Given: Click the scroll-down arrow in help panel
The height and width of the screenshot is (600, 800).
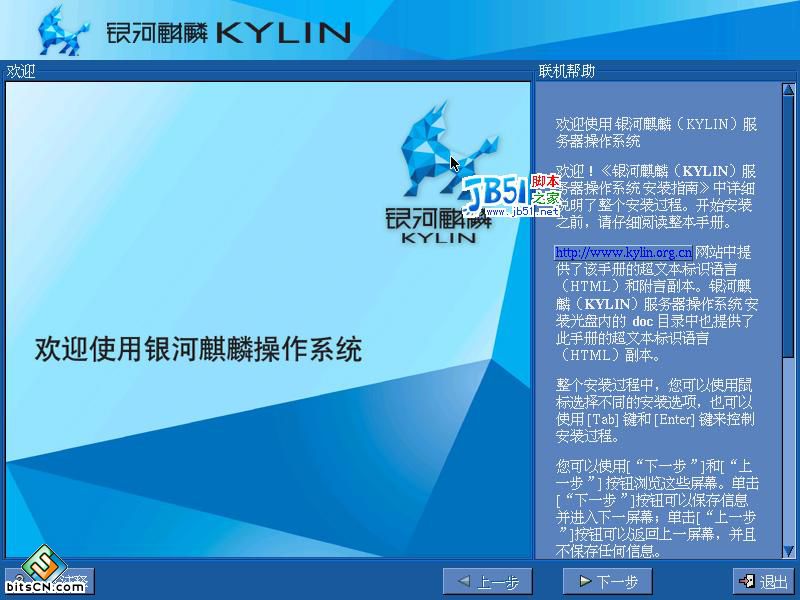Looking at the screenshot, I should tap(788, 551).
